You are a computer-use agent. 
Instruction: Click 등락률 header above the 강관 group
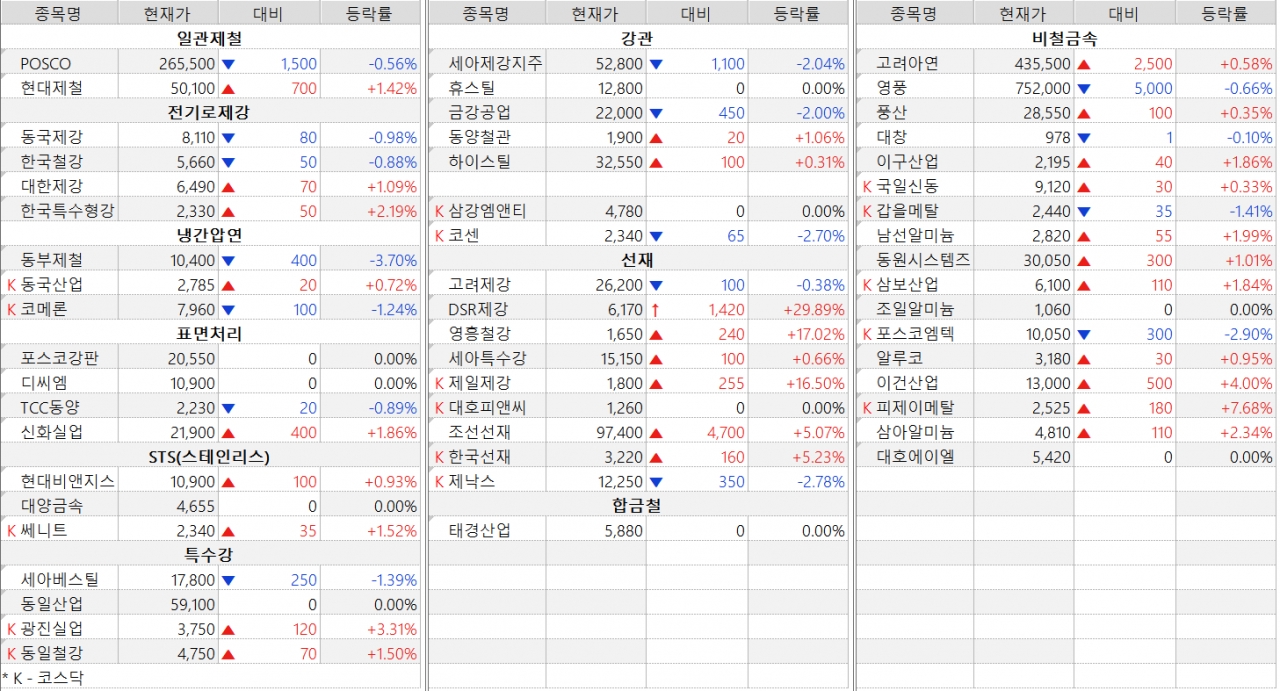click(x=798, y=14)
